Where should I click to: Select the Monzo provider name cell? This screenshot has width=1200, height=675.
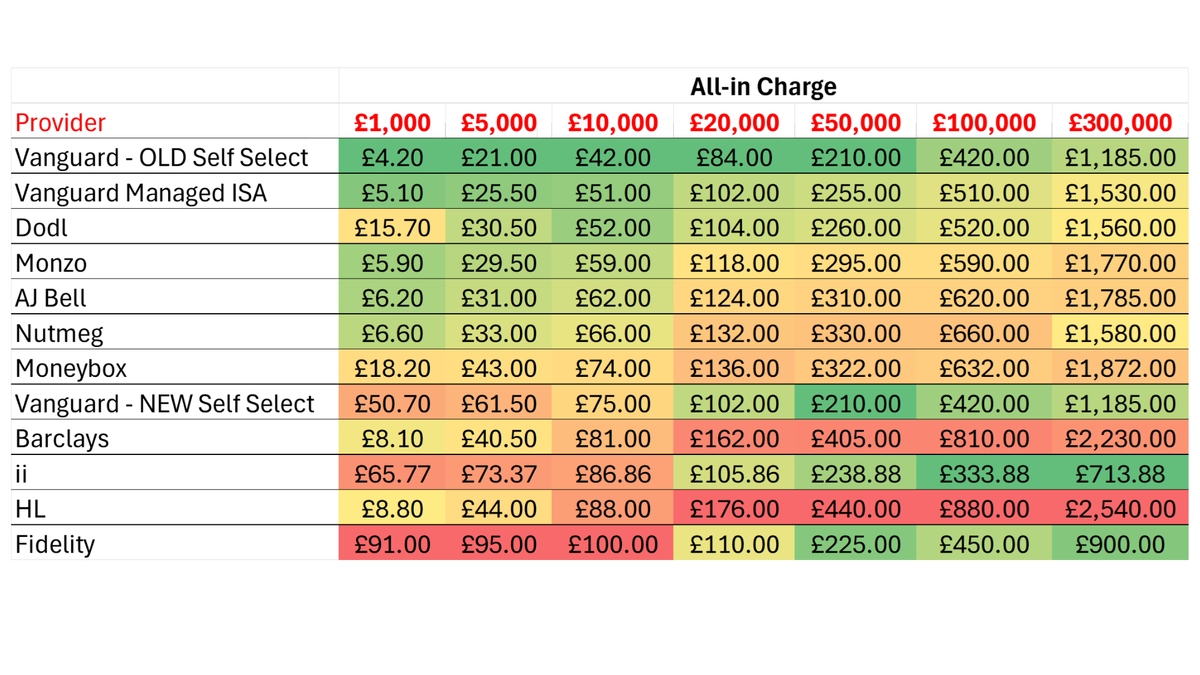tap(175, 263)
